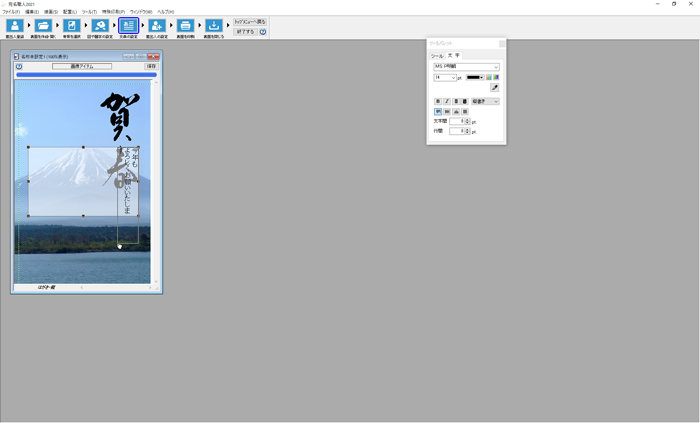Expand the font size 14 dropdown
700x423 pixels.
click(445, 77)
